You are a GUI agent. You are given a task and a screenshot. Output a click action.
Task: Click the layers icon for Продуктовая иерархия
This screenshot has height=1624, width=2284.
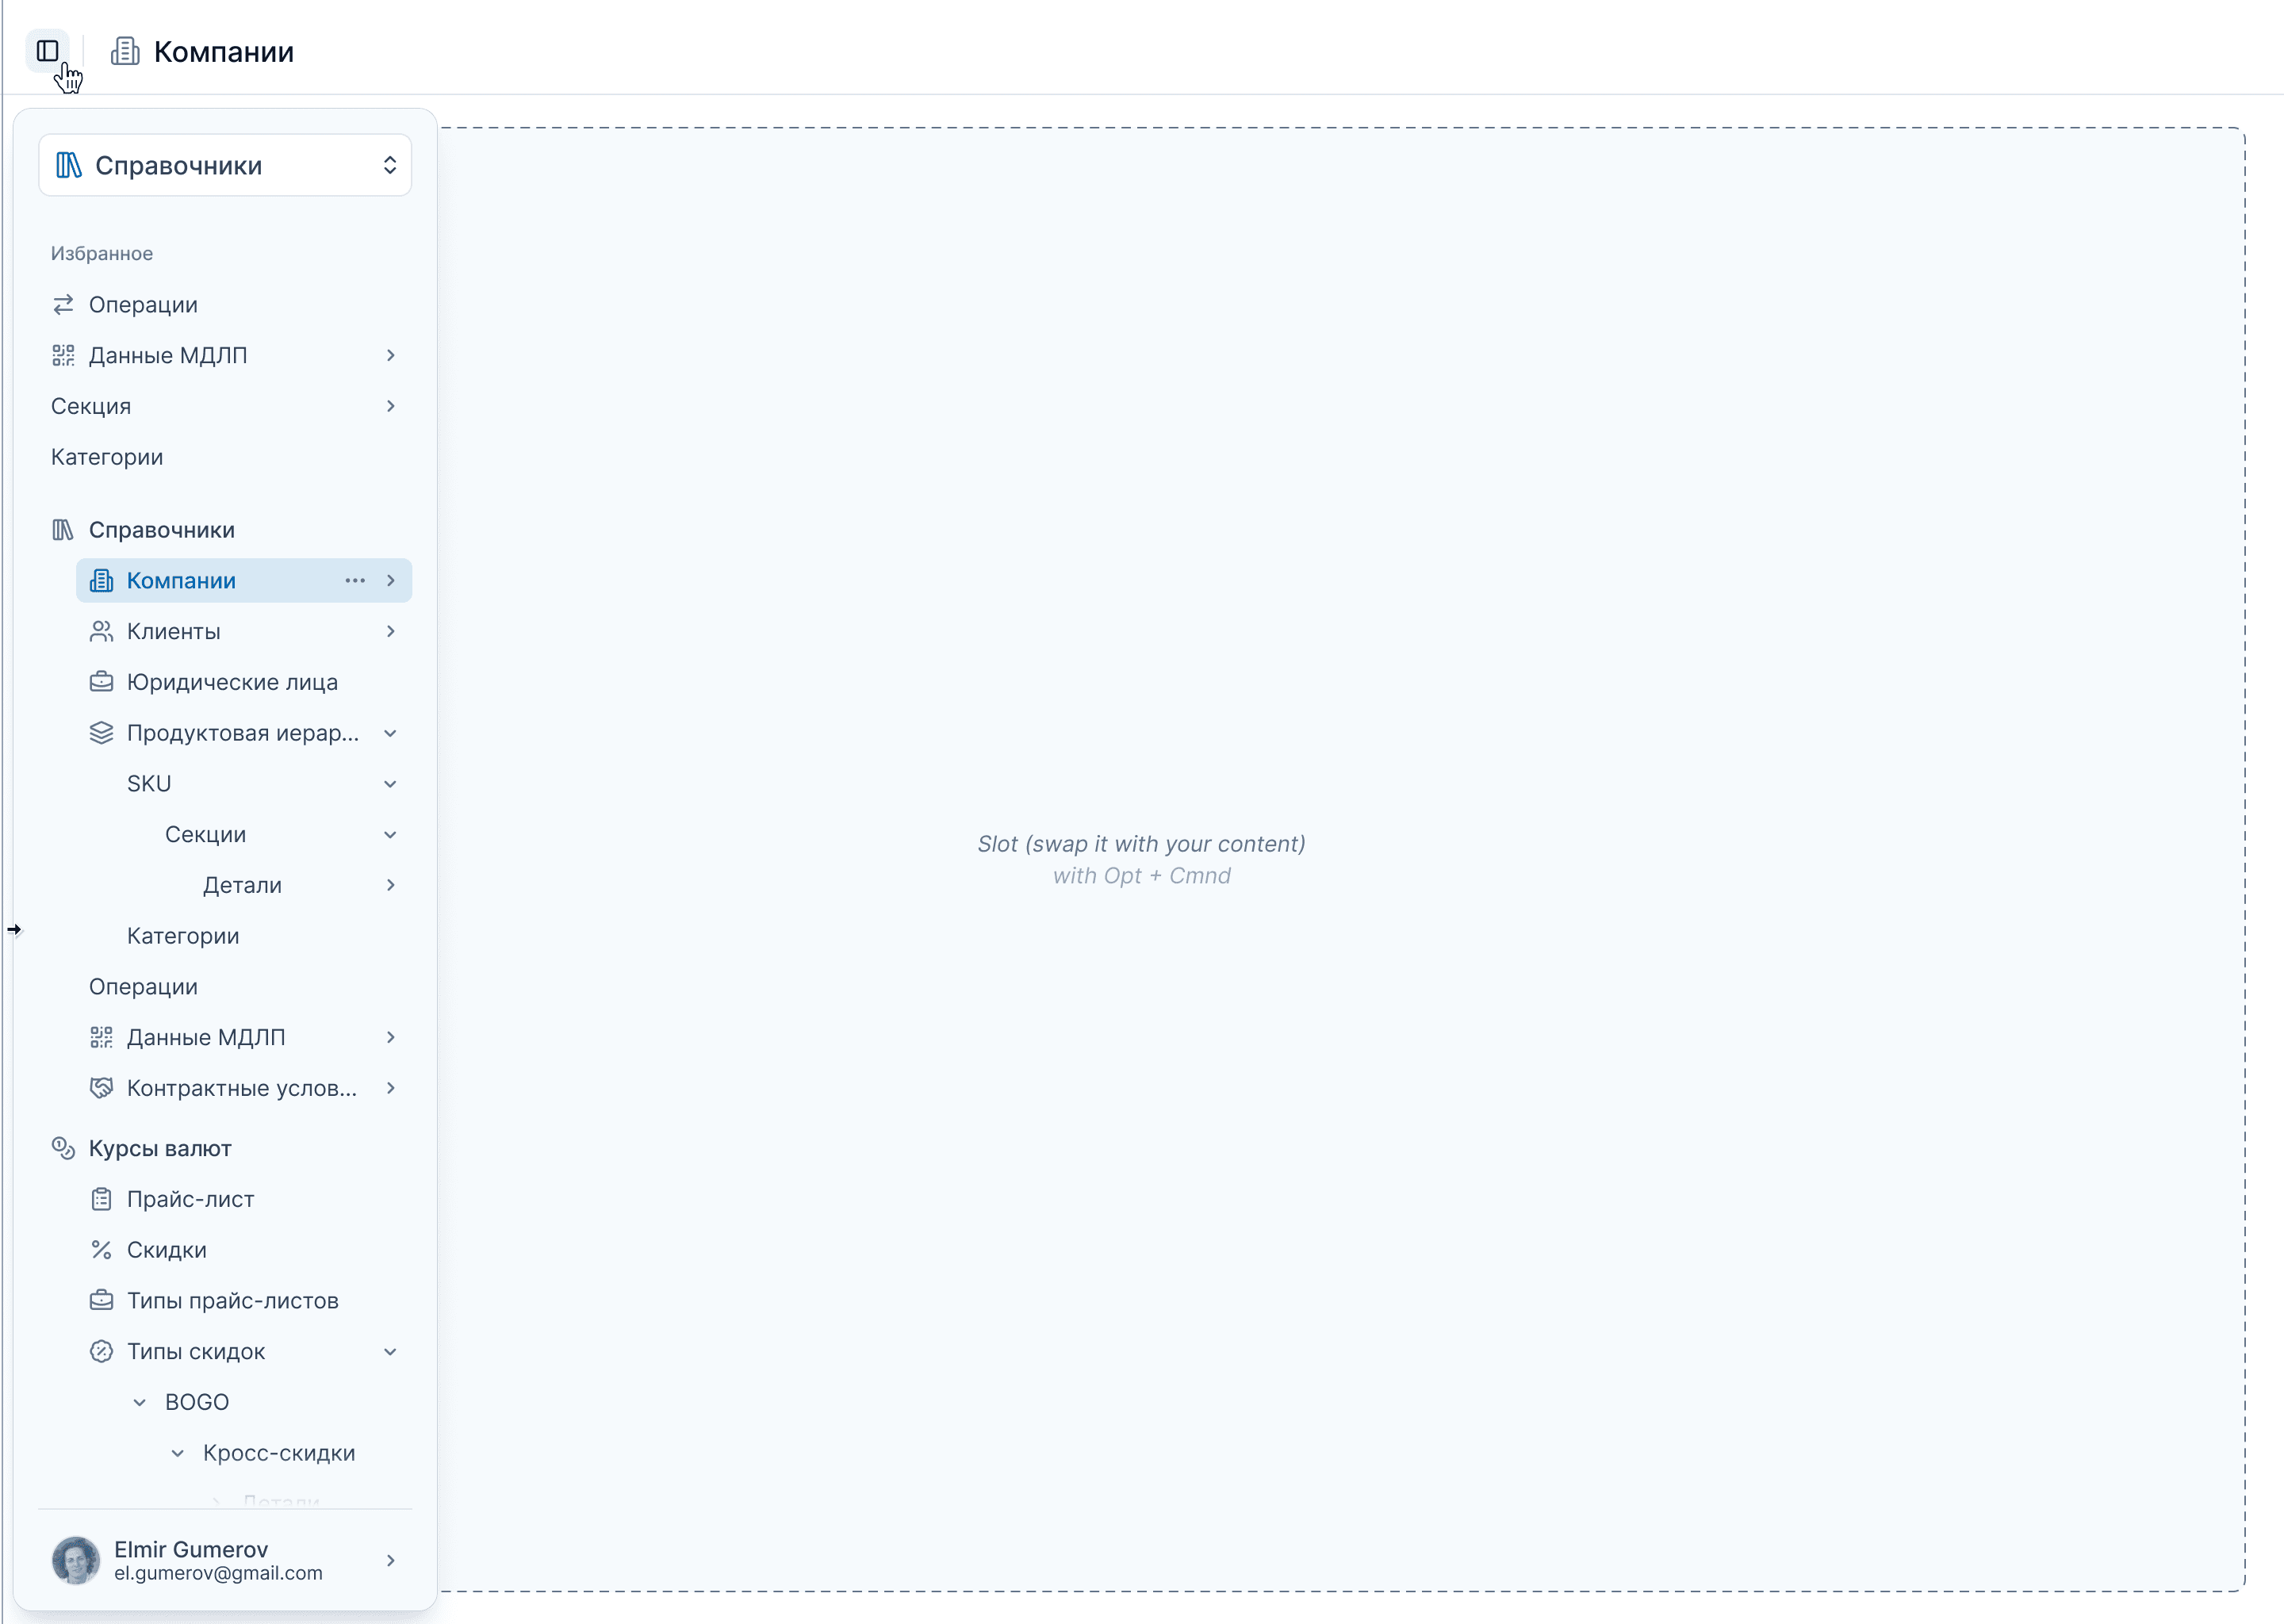click(x=101, y=733)
